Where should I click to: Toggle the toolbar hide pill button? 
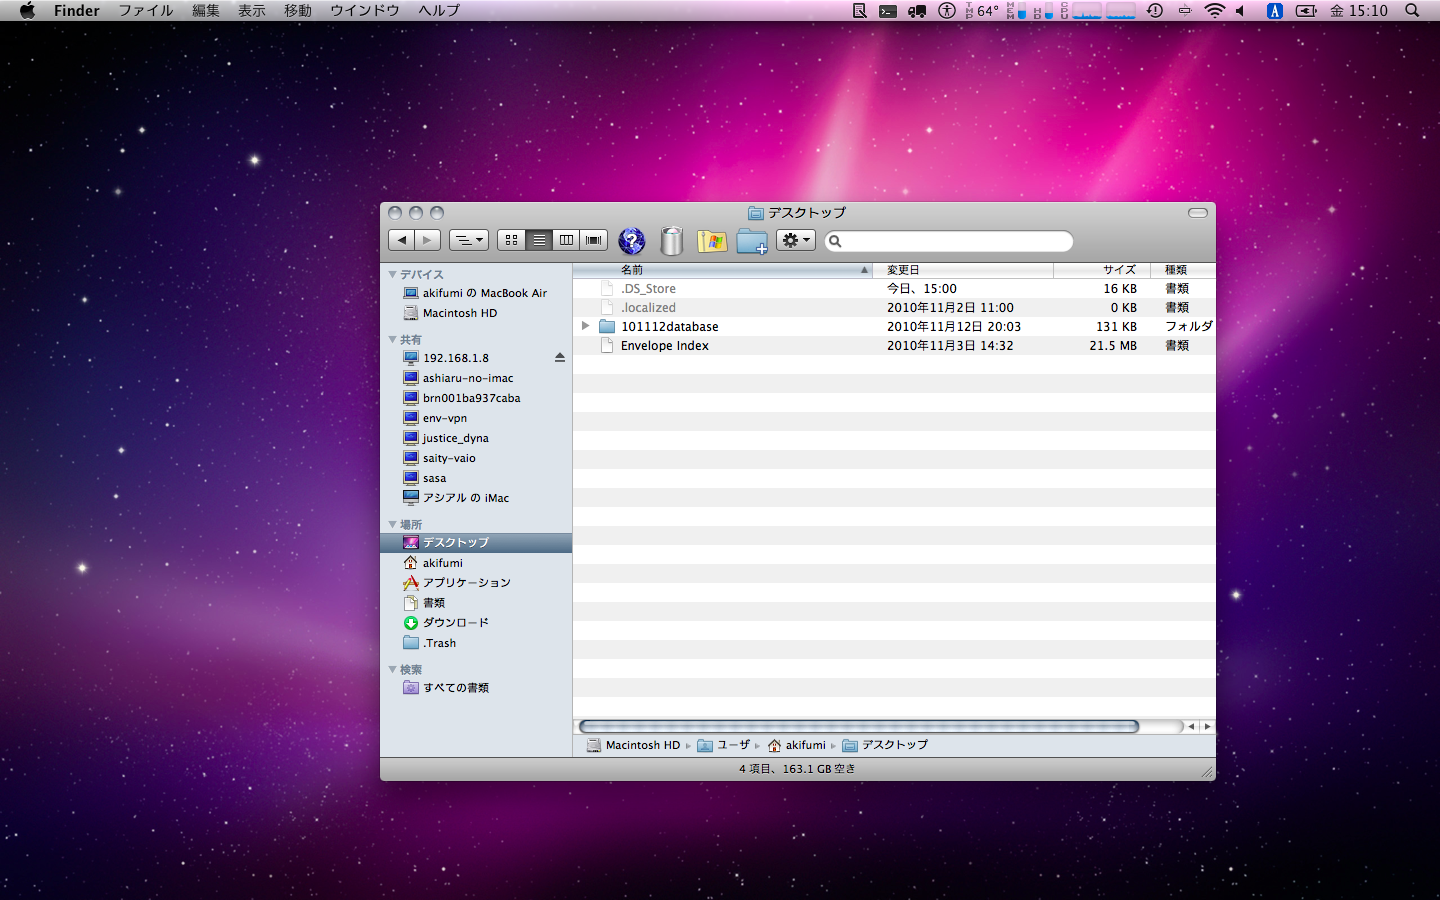1197,213
